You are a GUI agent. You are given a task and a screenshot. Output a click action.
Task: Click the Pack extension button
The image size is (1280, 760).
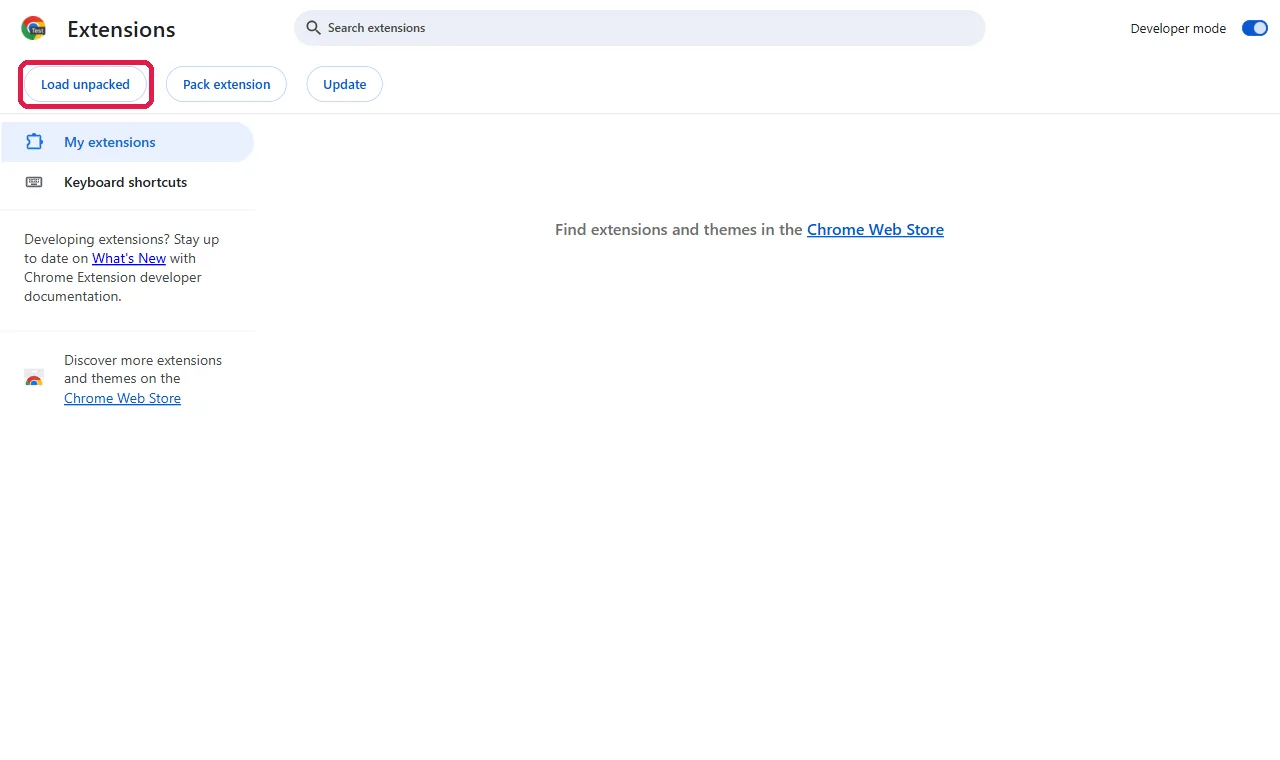[x=226, y=84]
